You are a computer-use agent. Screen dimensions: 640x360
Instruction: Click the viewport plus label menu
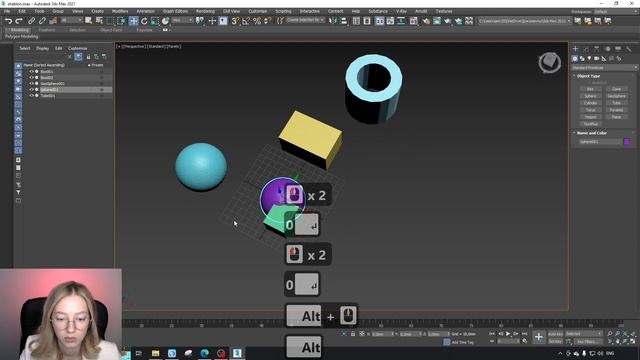pyautogui.click(x=118, y=47)
